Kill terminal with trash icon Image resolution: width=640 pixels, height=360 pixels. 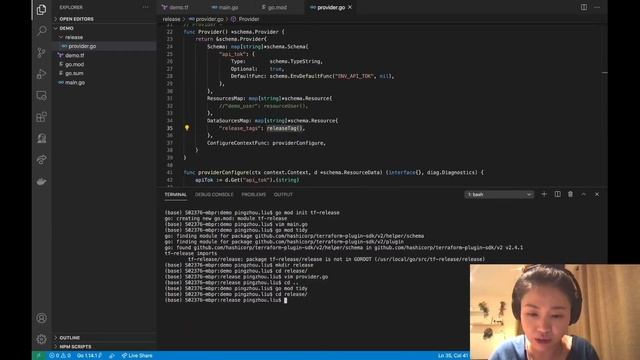pyautogui.click(x=570, y=194)
